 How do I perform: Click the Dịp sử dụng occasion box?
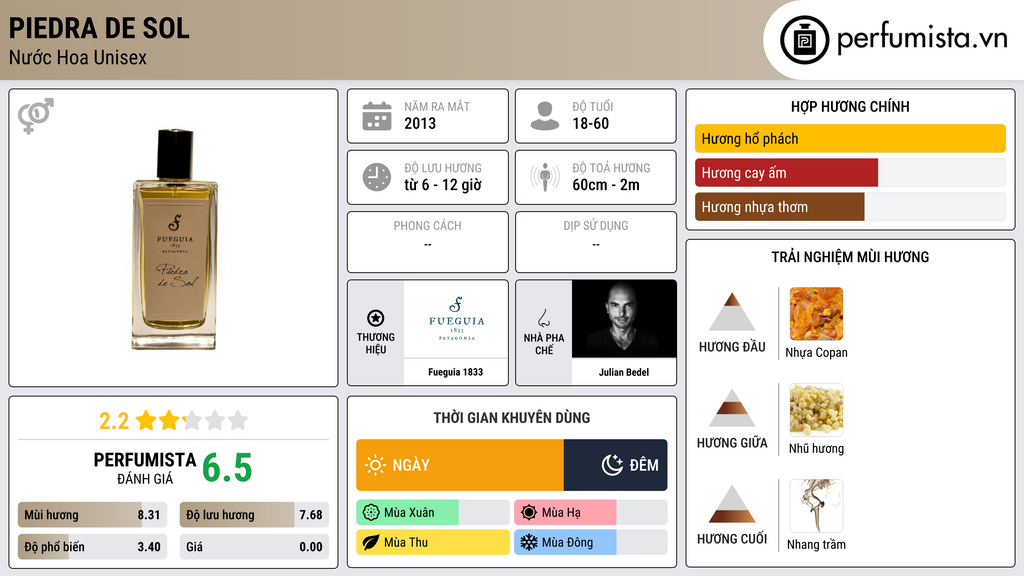(596, 242)
